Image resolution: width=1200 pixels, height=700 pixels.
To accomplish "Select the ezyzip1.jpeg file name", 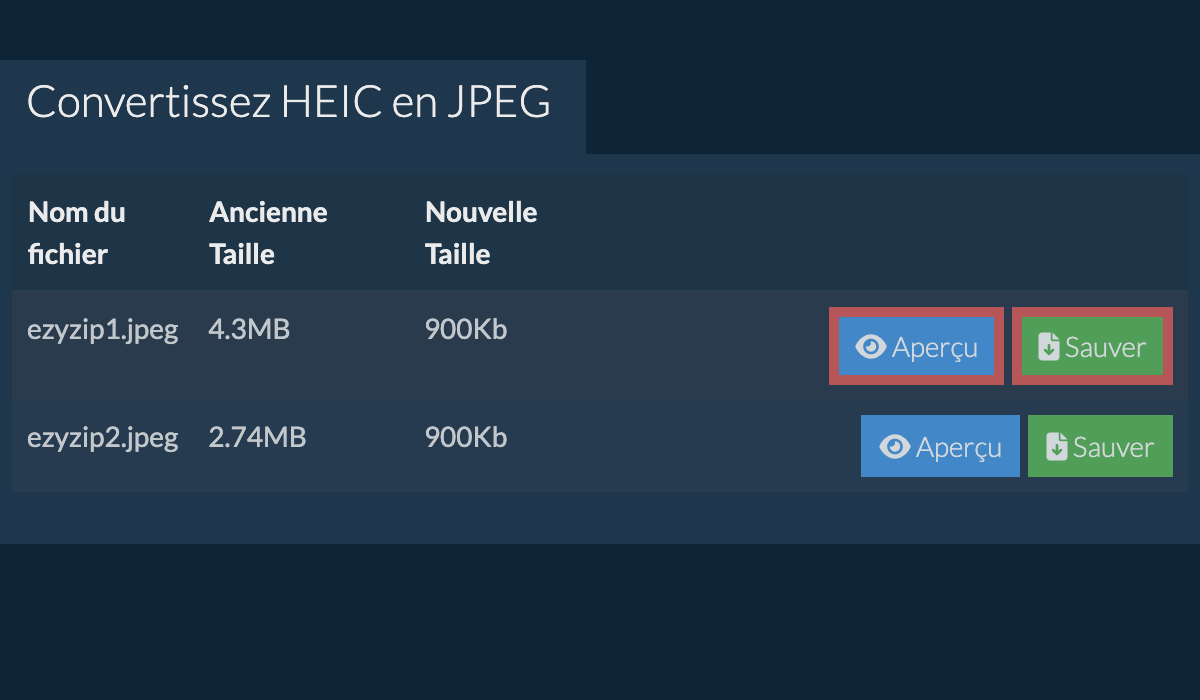I will click(103, 330).
